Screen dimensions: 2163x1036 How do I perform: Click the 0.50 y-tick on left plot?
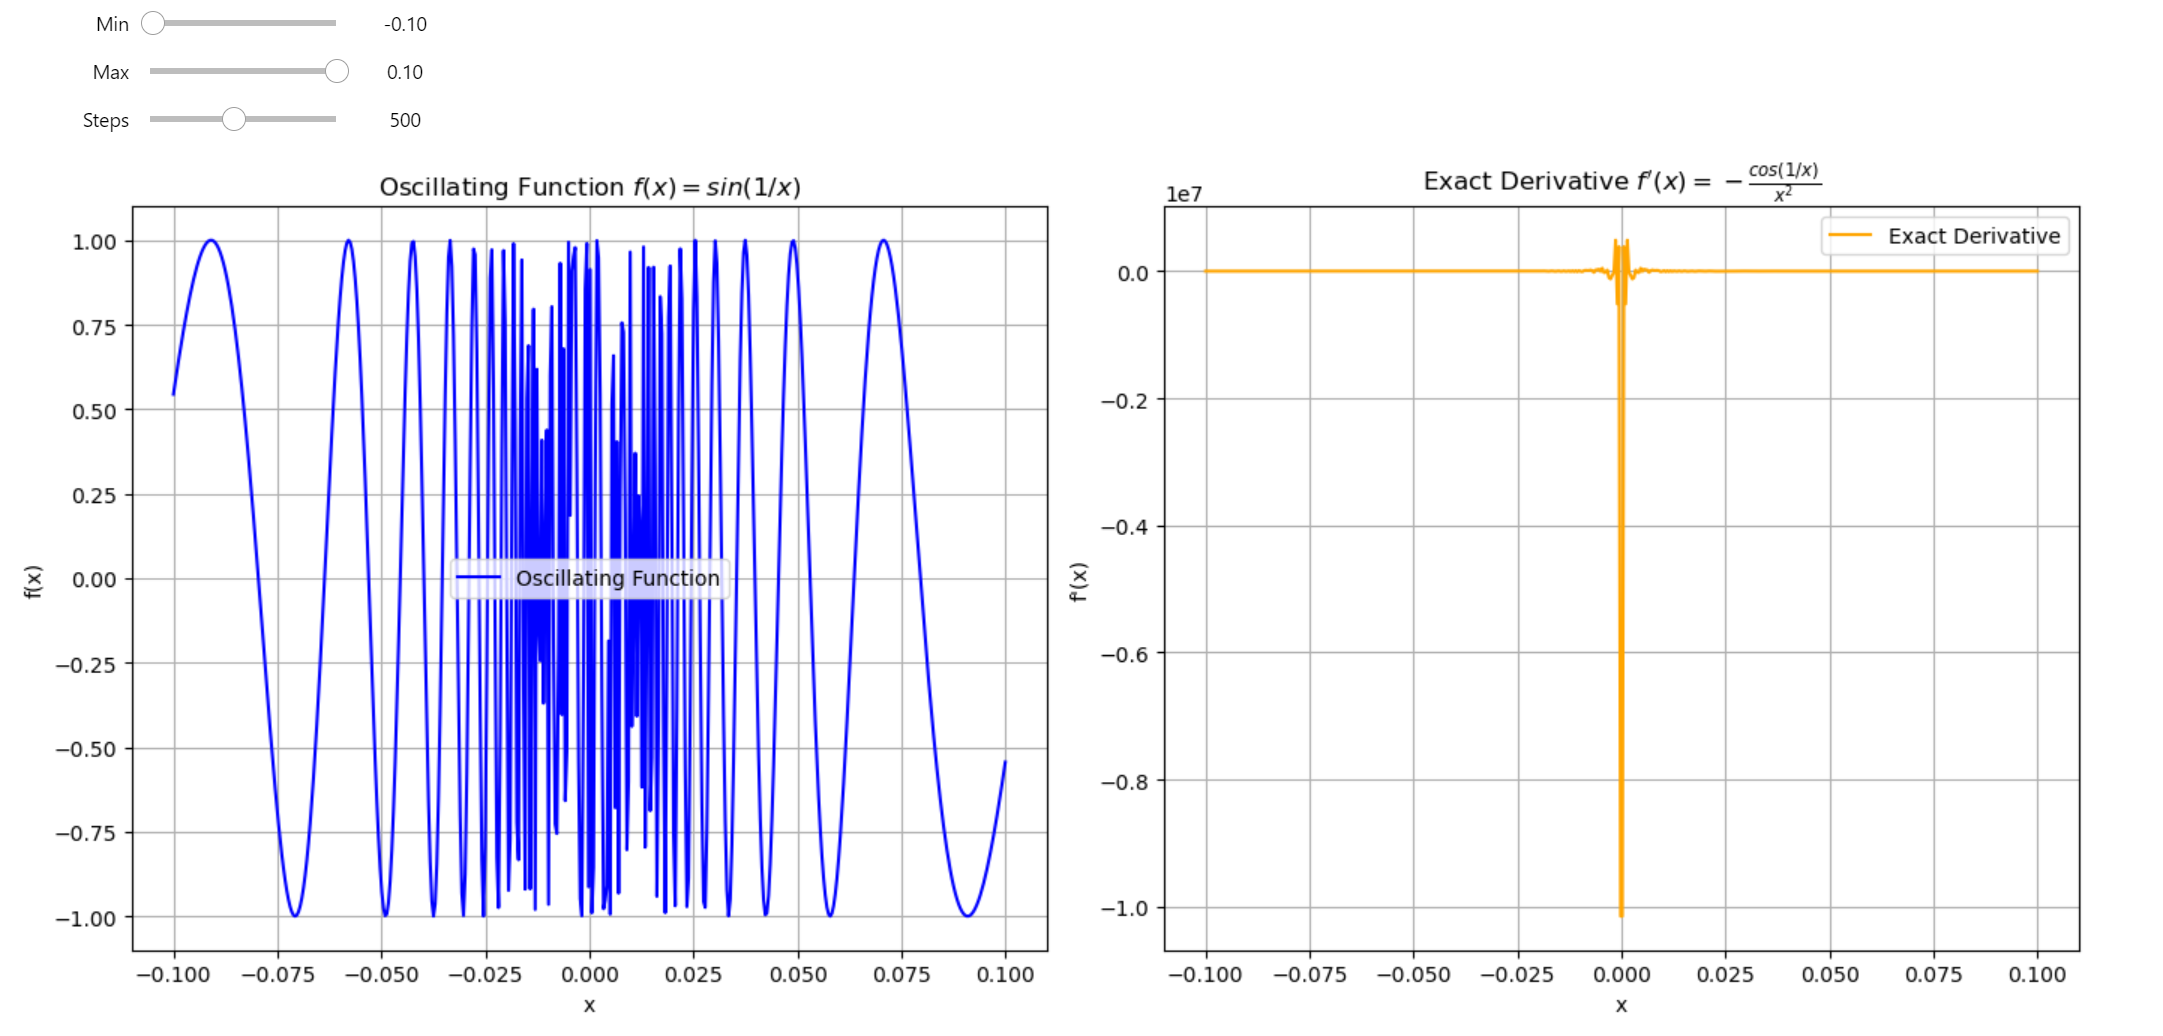[x=94, y=411]
